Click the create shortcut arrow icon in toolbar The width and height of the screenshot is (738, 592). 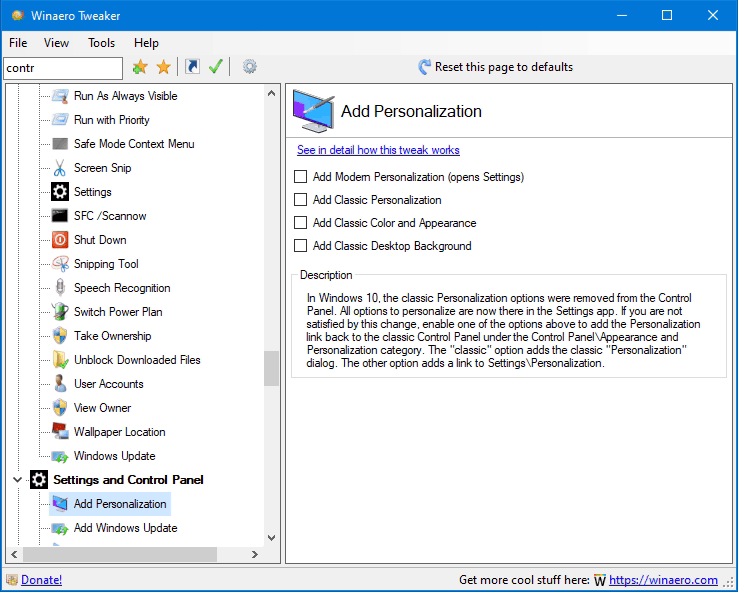coord(192,67)
